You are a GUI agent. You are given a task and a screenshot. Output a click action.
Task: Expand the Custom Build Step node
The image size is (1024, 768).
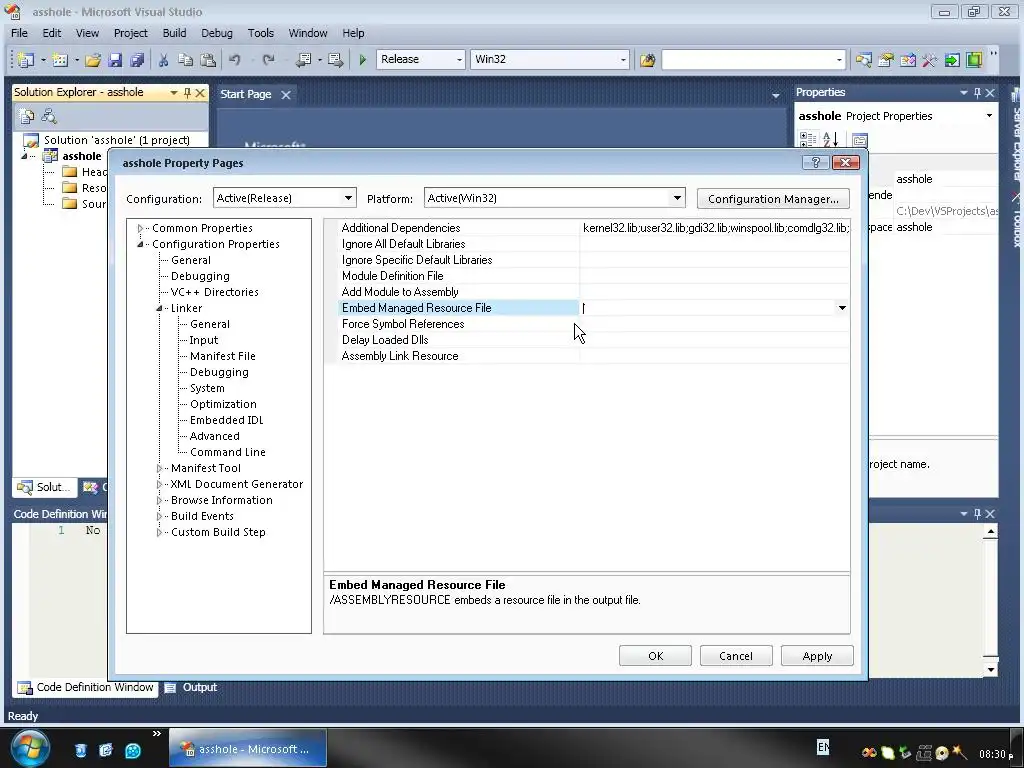tap(159, 532)
